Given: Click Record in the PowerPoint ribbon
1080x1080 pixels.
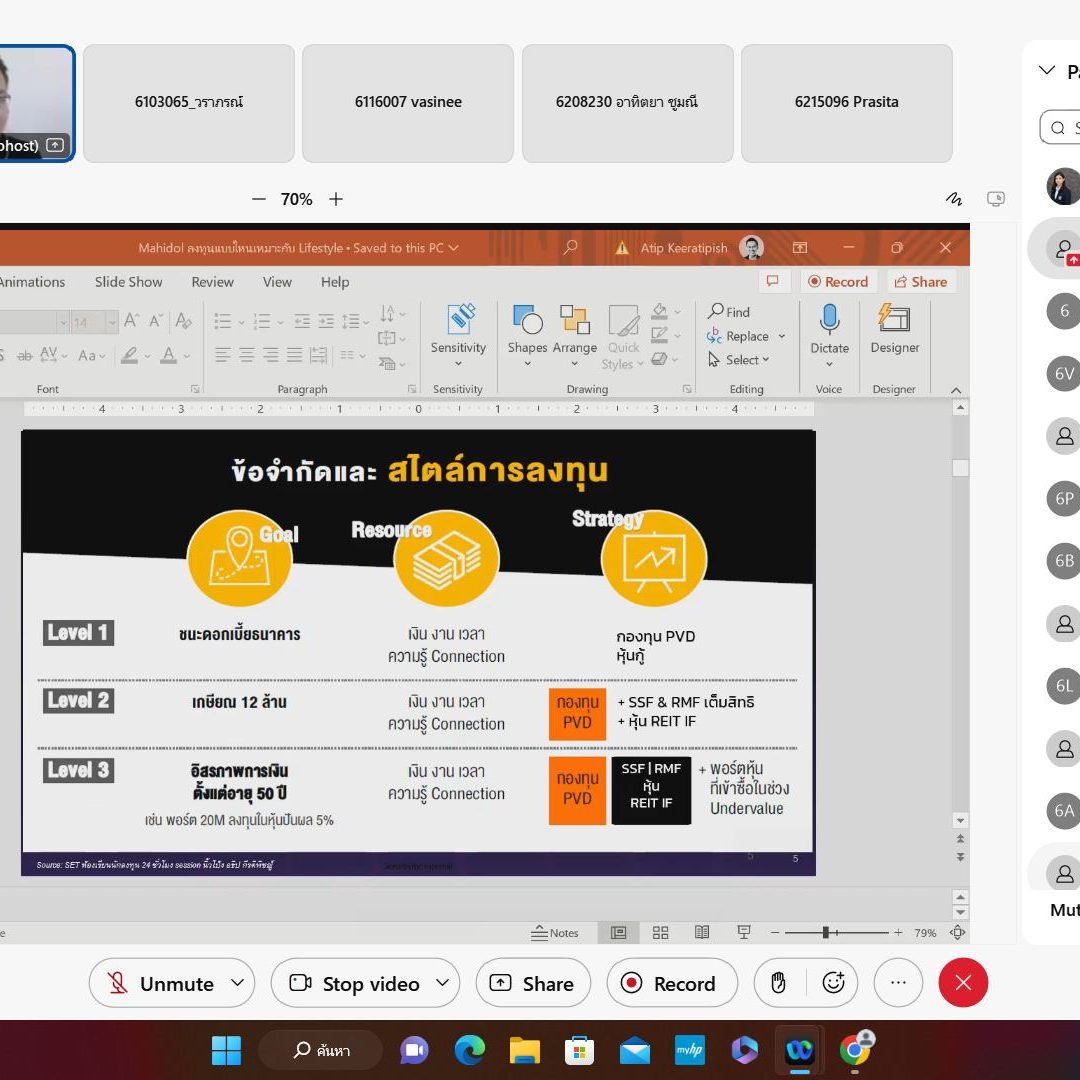Looking at the screenshot, I should pos(838,282).
